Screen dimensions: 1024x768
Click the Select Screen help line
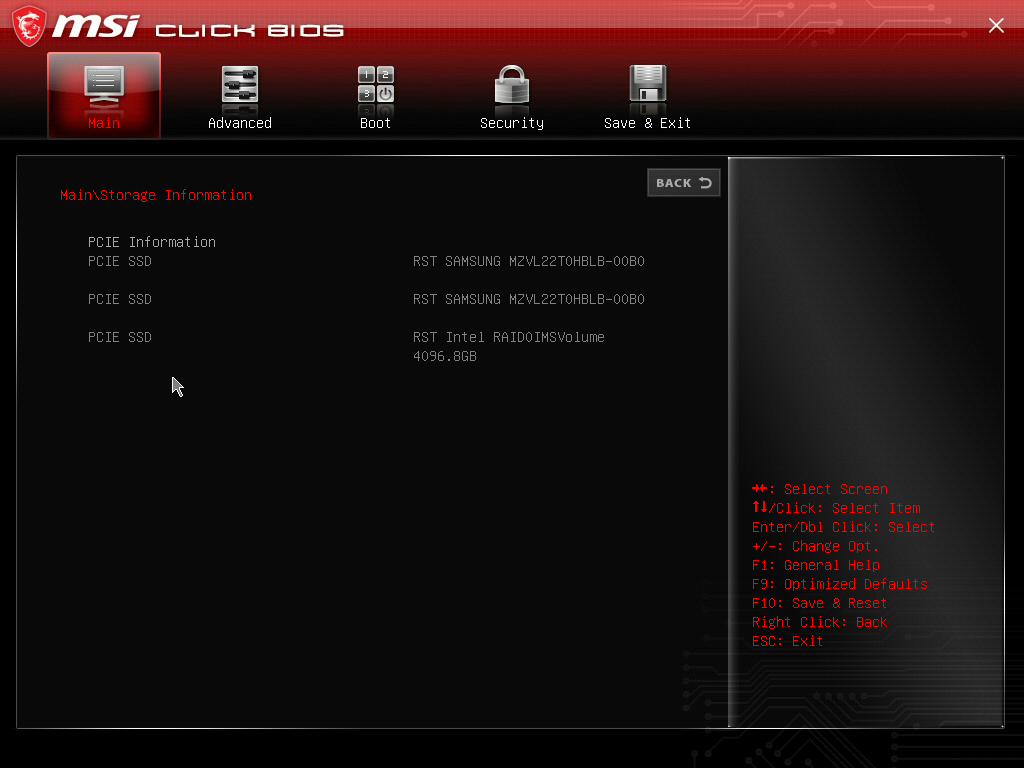click(820, 489)
